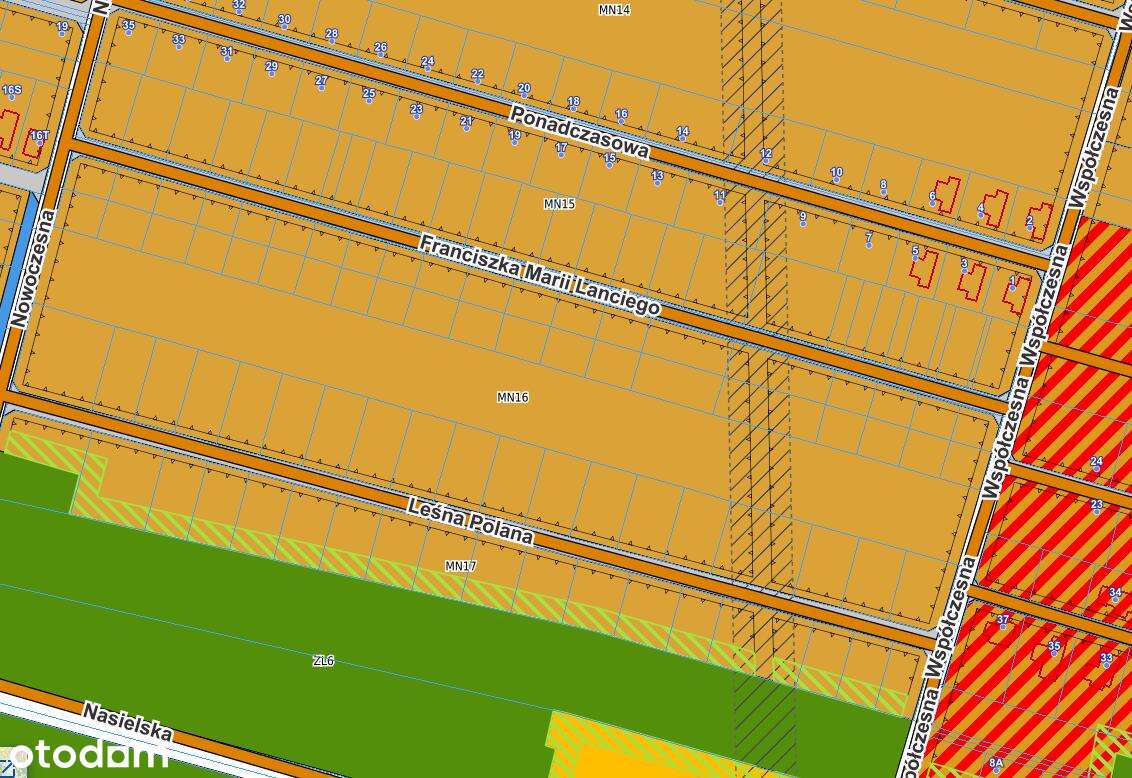
Task: Click address point marker 8A
Action: point(996,764)
